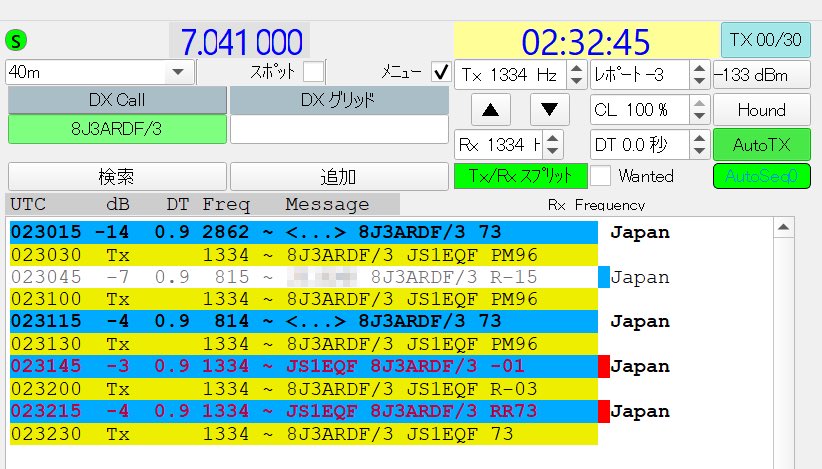The height and width of the screenshot is (469, 822).
Task: Click the Message column header
Action: coord(327,204)
